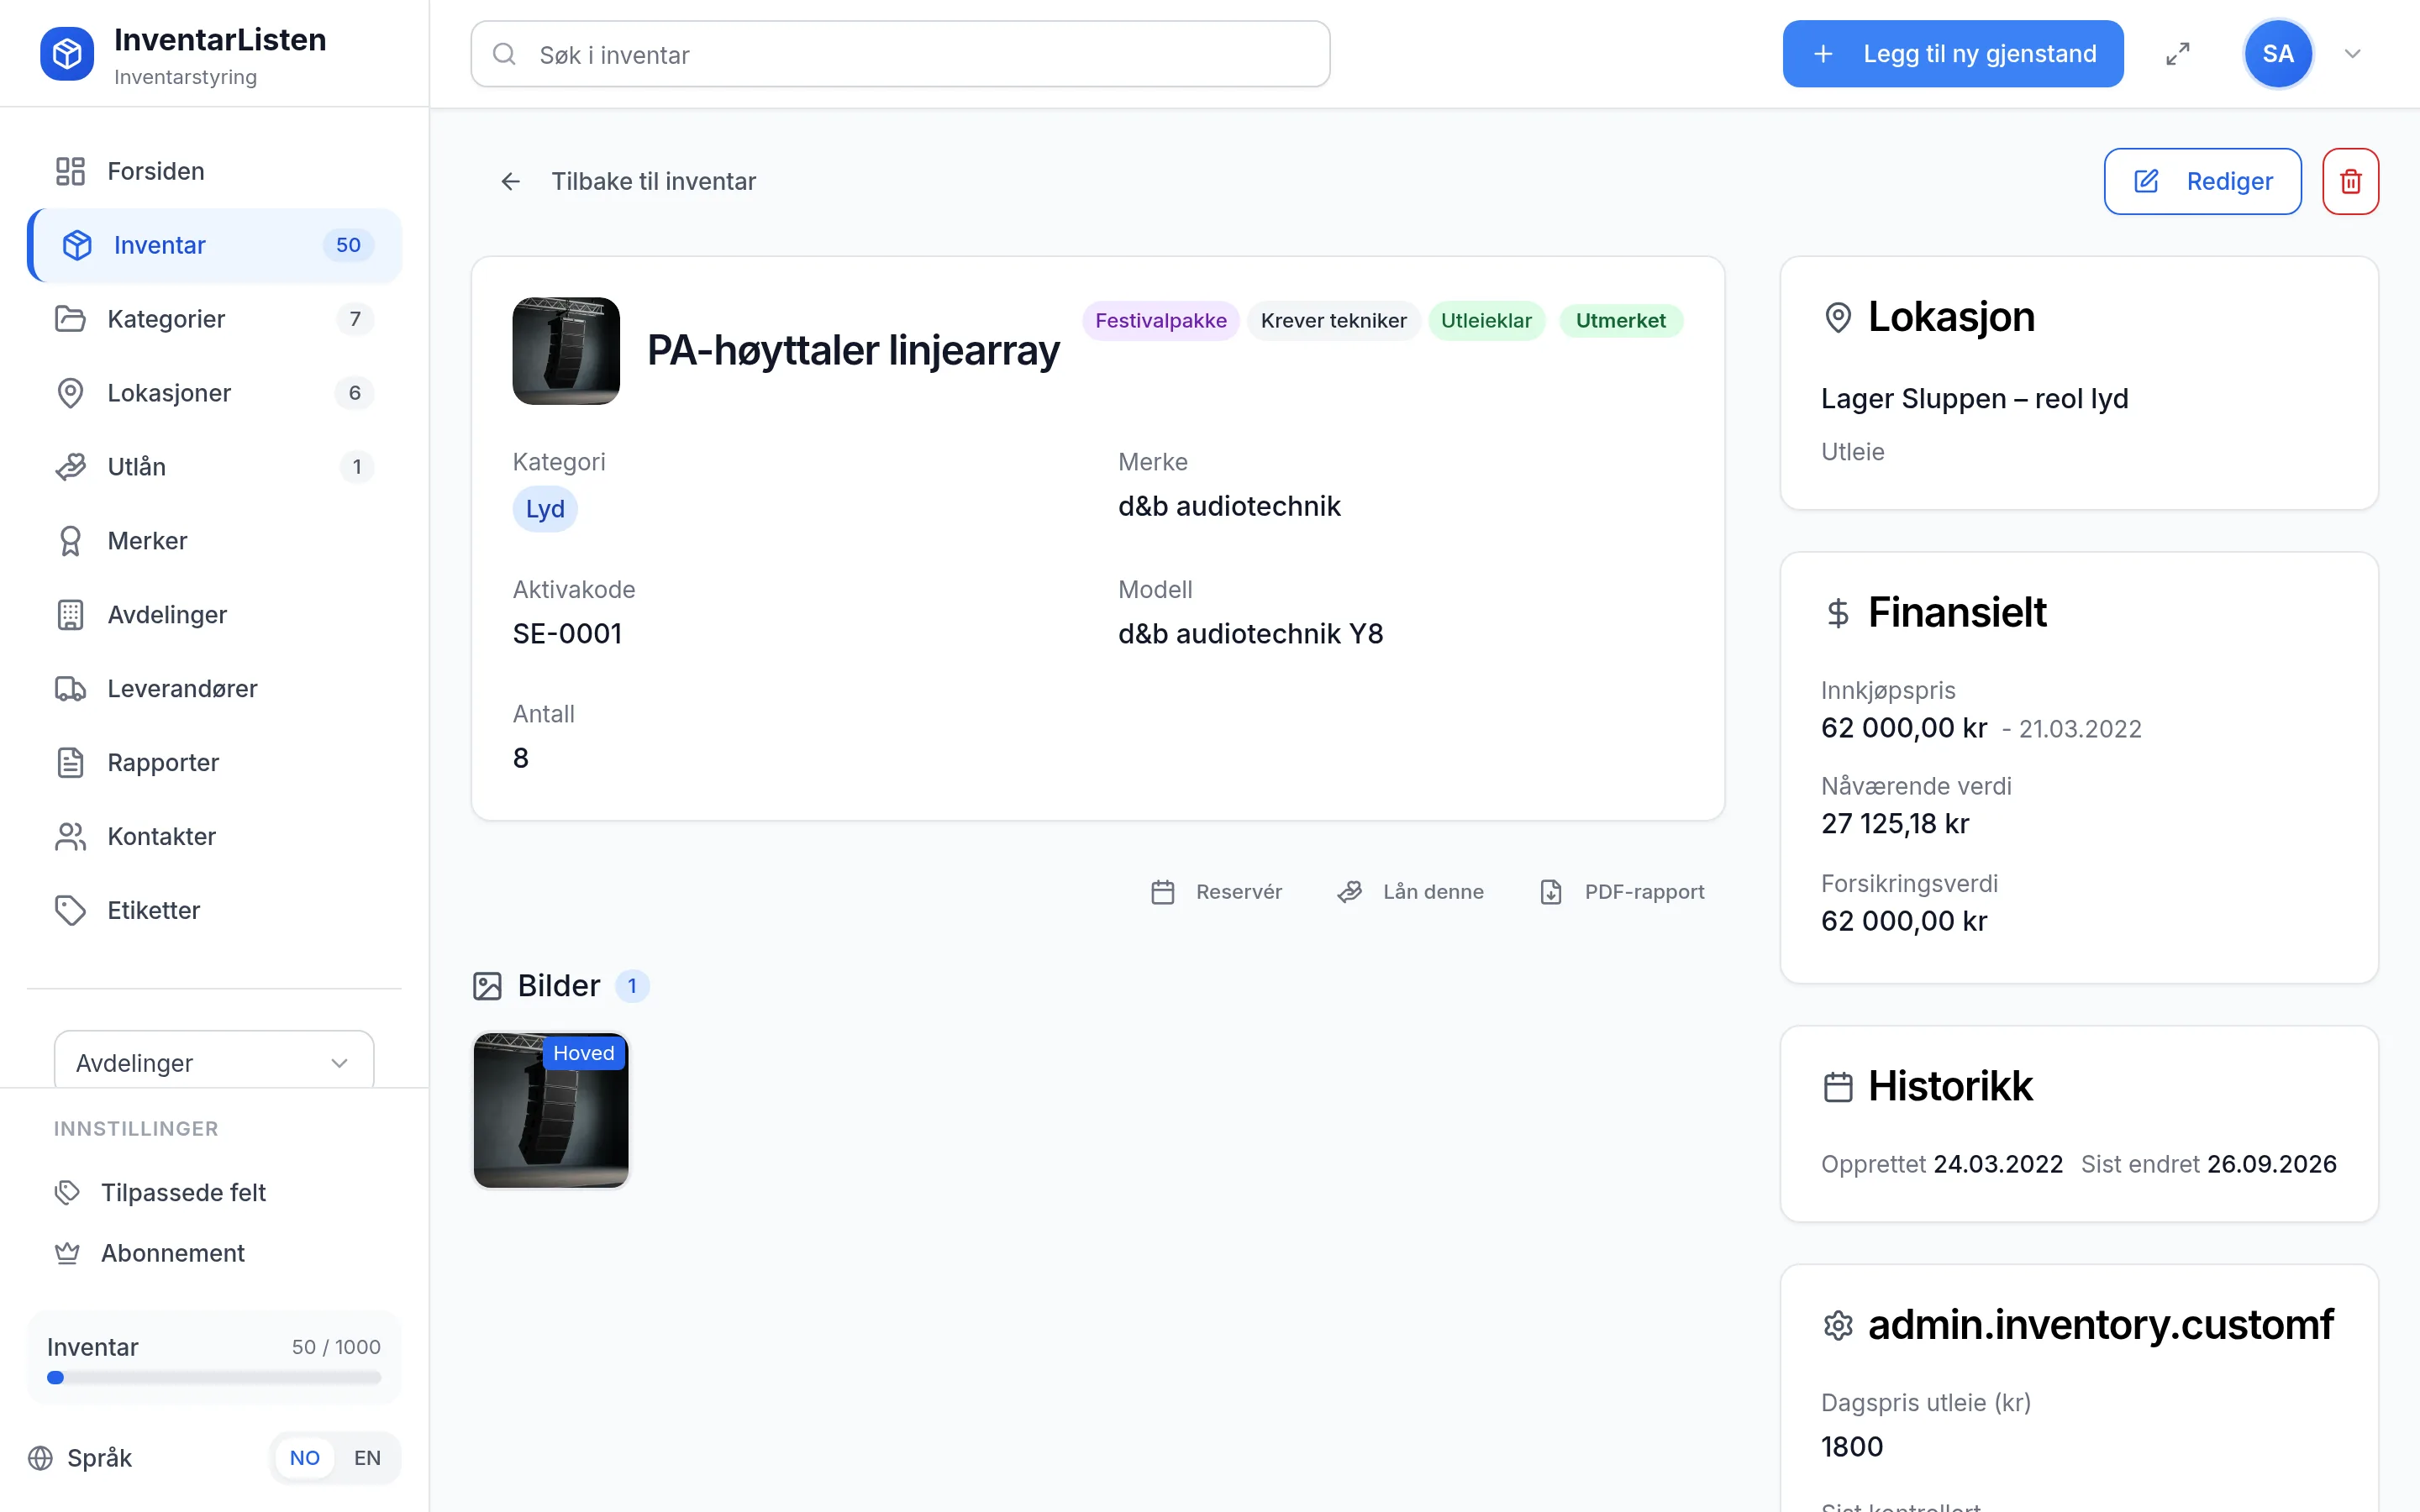Click the Rediger button

(x=2202, y=181)
